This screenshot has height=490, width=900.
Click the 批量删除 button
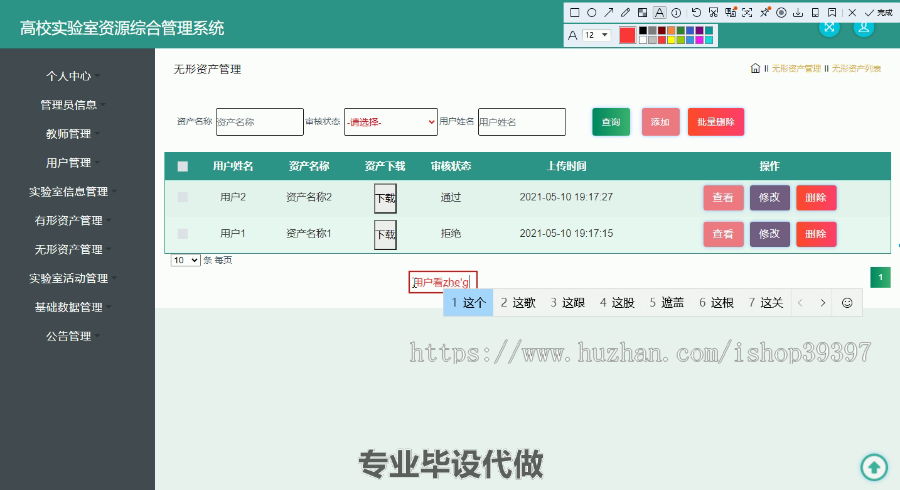coord(716,122)
